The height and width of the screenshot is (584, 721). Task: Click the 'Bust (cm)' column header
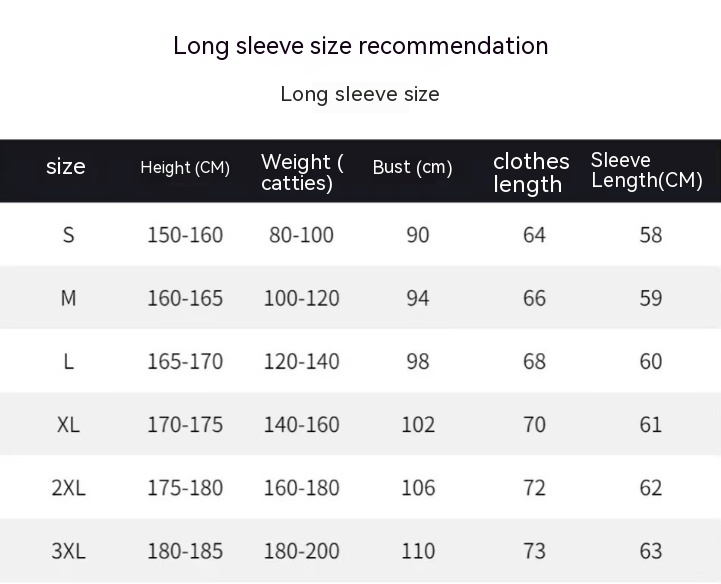[x=412, y=168]
